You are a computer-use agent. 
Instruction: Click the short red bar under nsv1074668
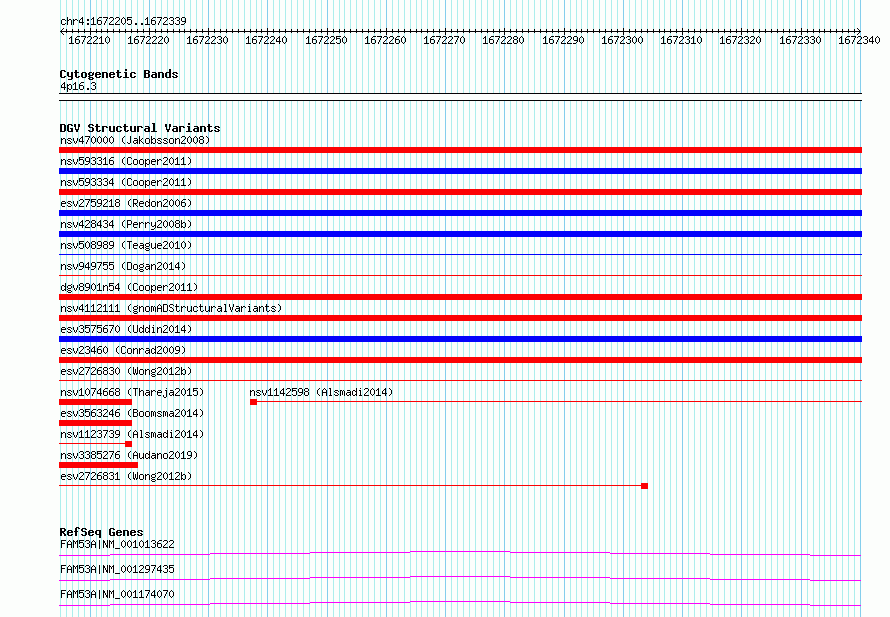[x=95, y=402]
